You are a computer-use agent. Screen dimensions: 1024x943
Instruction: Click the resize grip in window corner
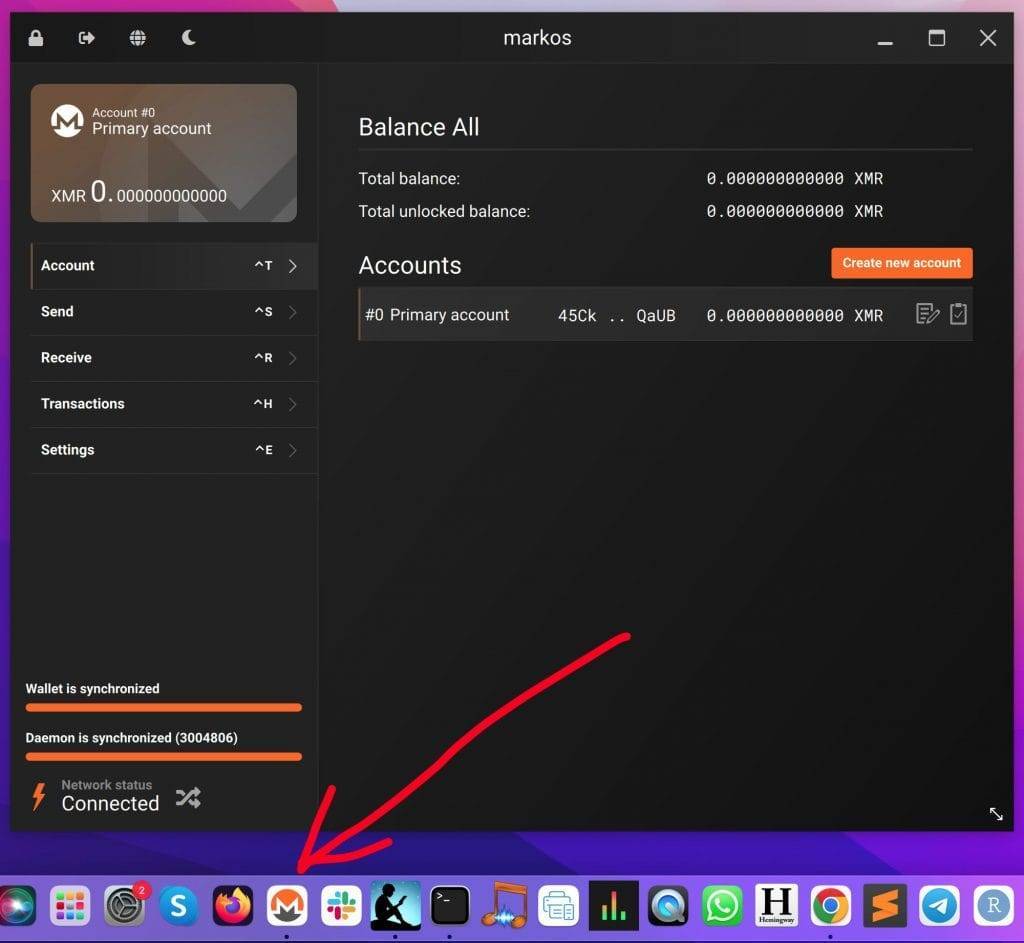[996, 814]
